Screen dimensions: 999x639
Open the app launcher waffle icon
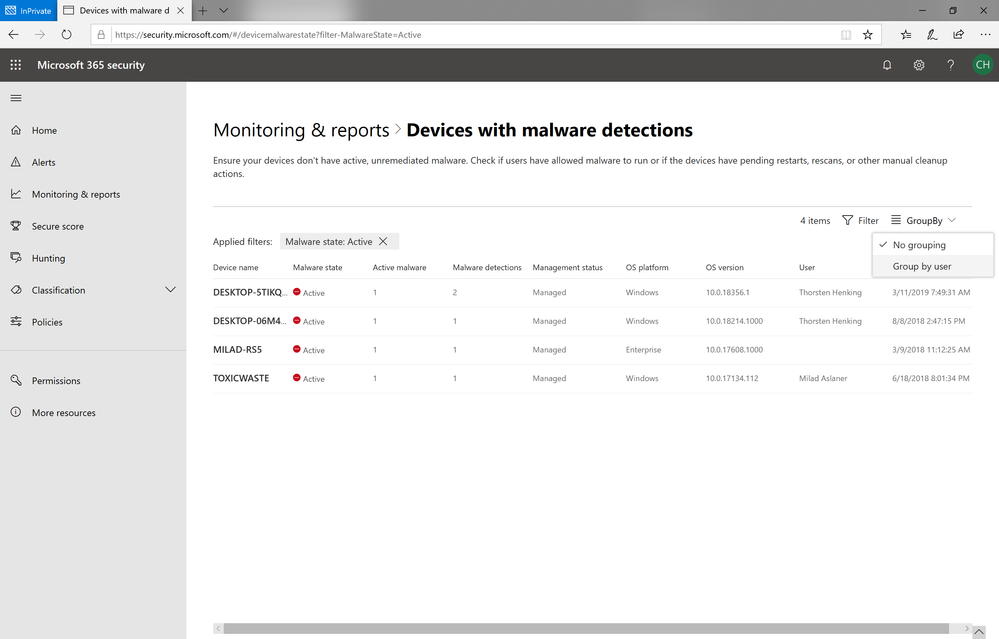16,65
